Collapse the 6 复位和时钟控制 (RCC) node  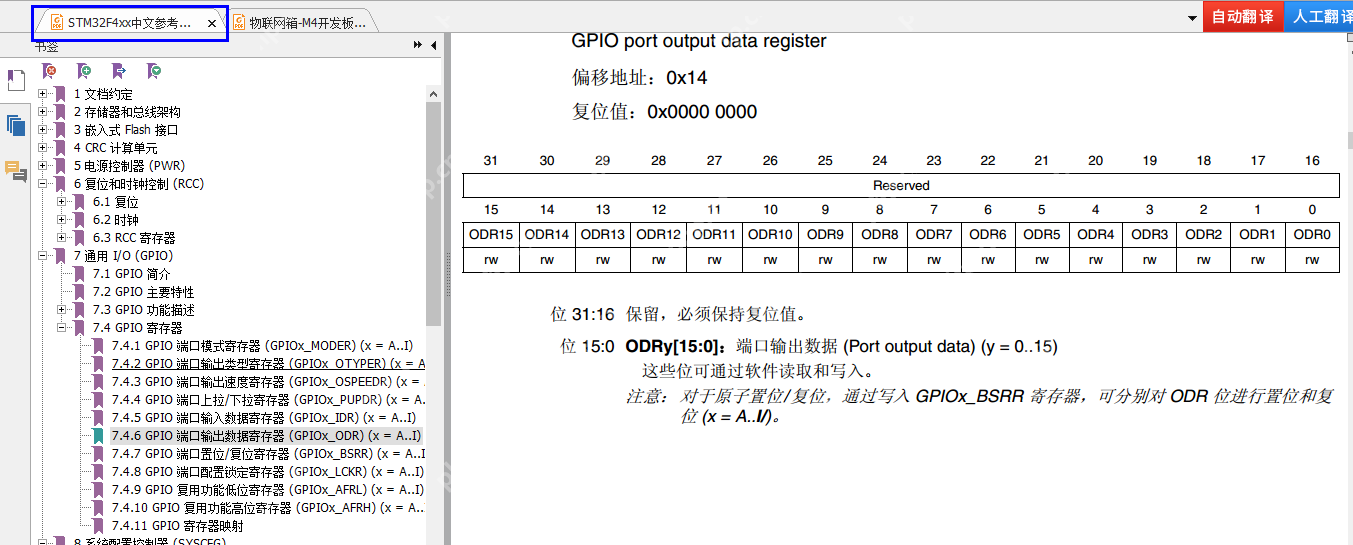(43, 184)
